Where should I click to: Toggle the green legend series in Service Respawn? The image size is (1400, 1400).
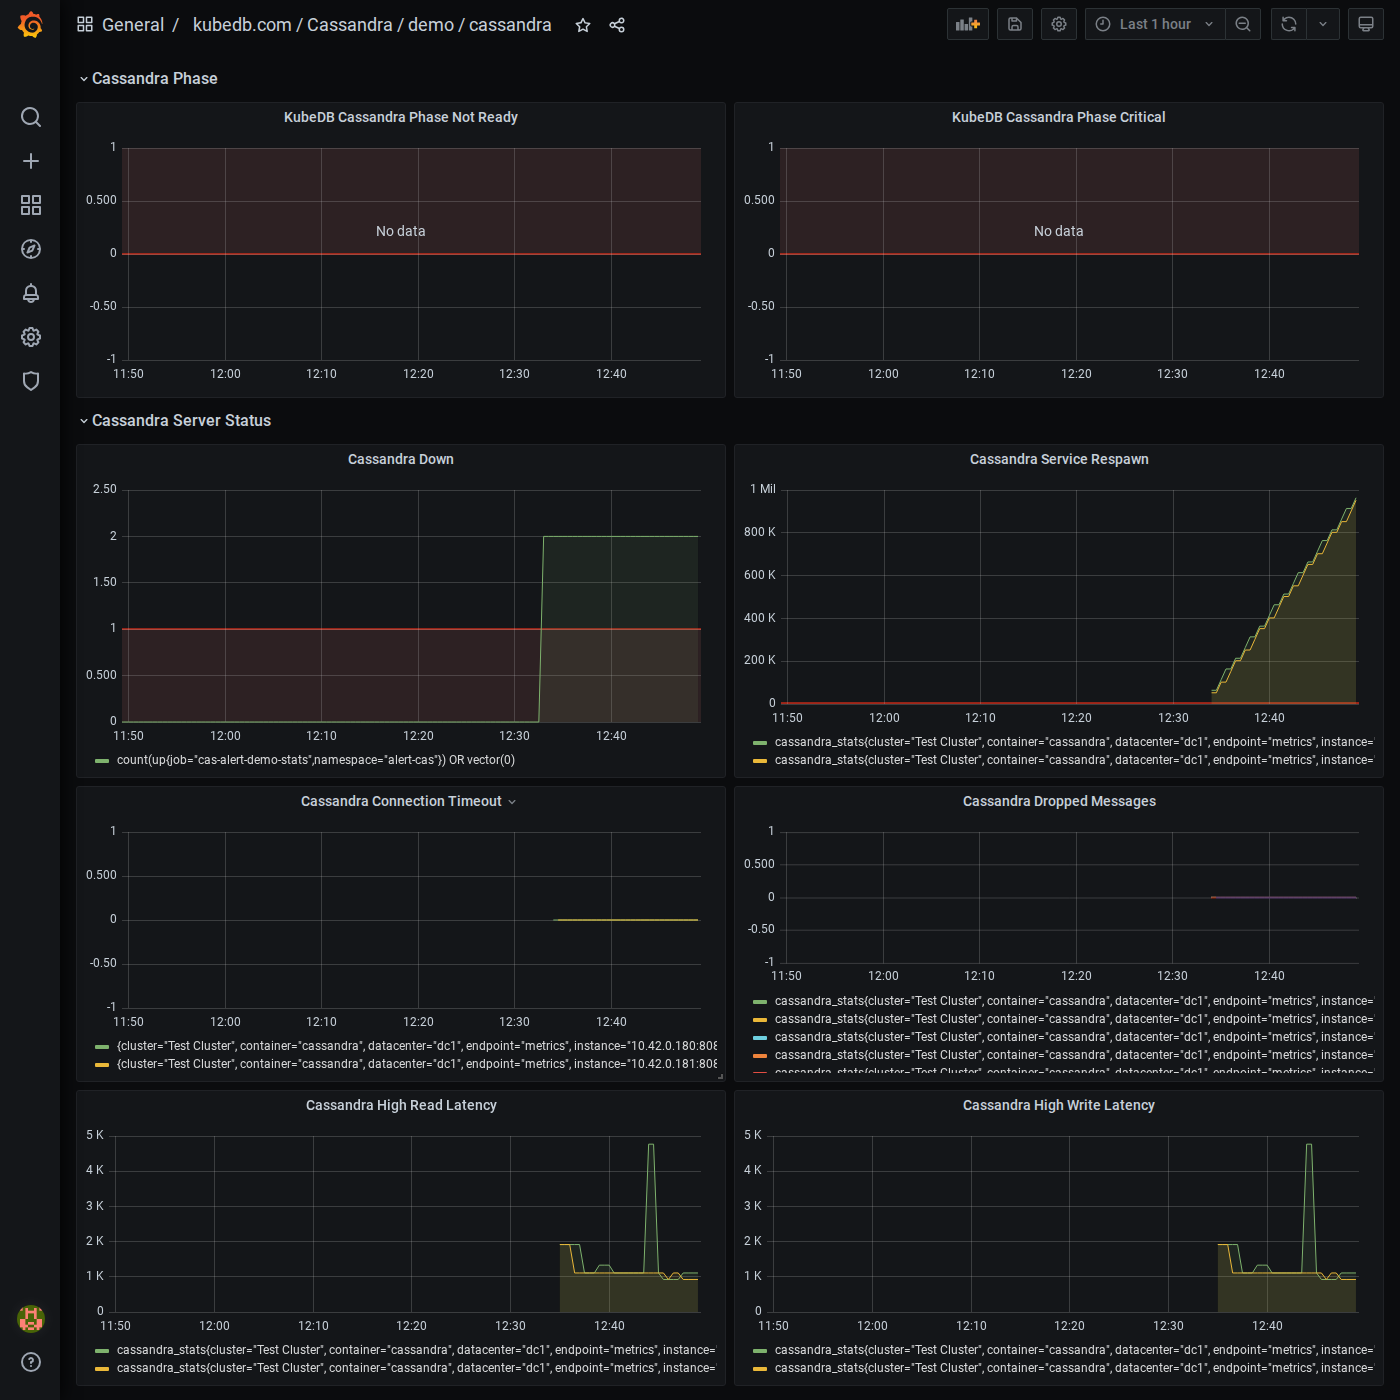pyautogui.click(x=1073, y=742)
